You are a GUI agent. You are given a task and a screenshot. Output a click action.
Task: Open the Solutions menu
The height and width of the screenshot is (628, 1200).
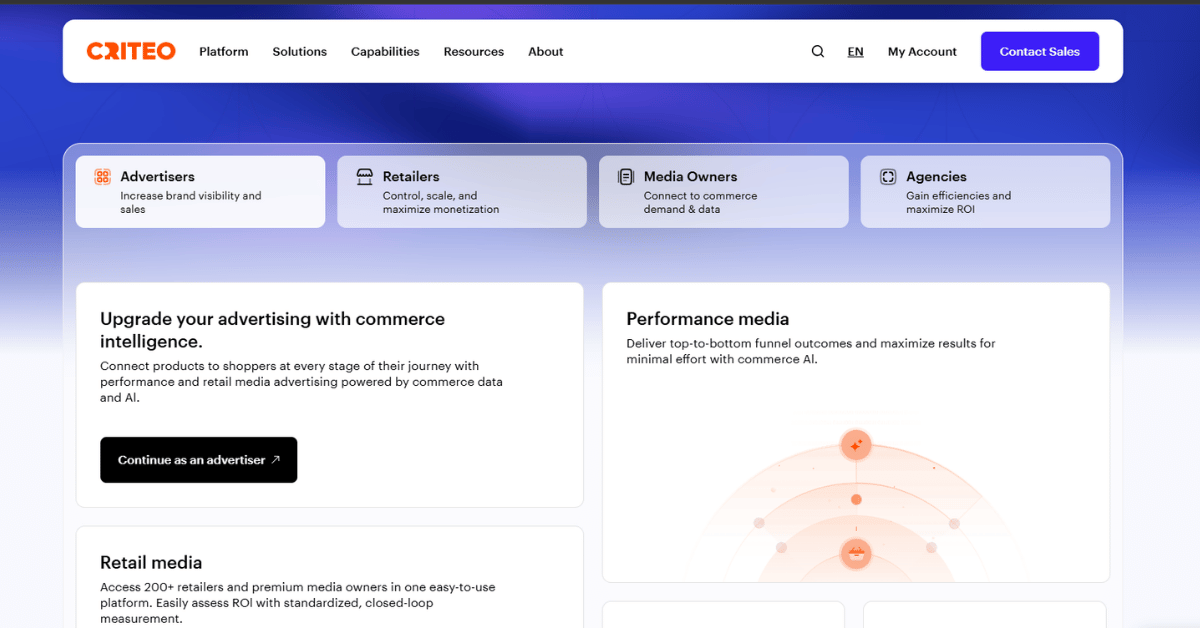click(x=300, y=51)
